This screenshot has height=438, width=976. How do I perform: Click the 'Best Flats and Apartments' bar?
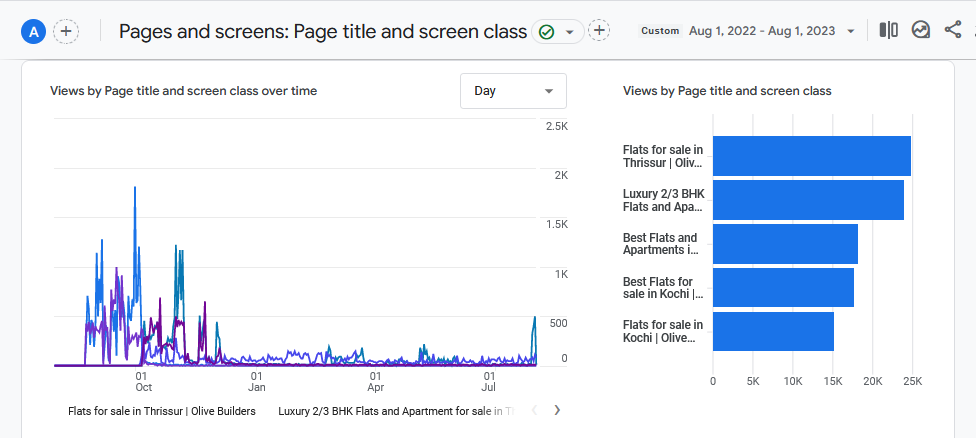point(786,244)
